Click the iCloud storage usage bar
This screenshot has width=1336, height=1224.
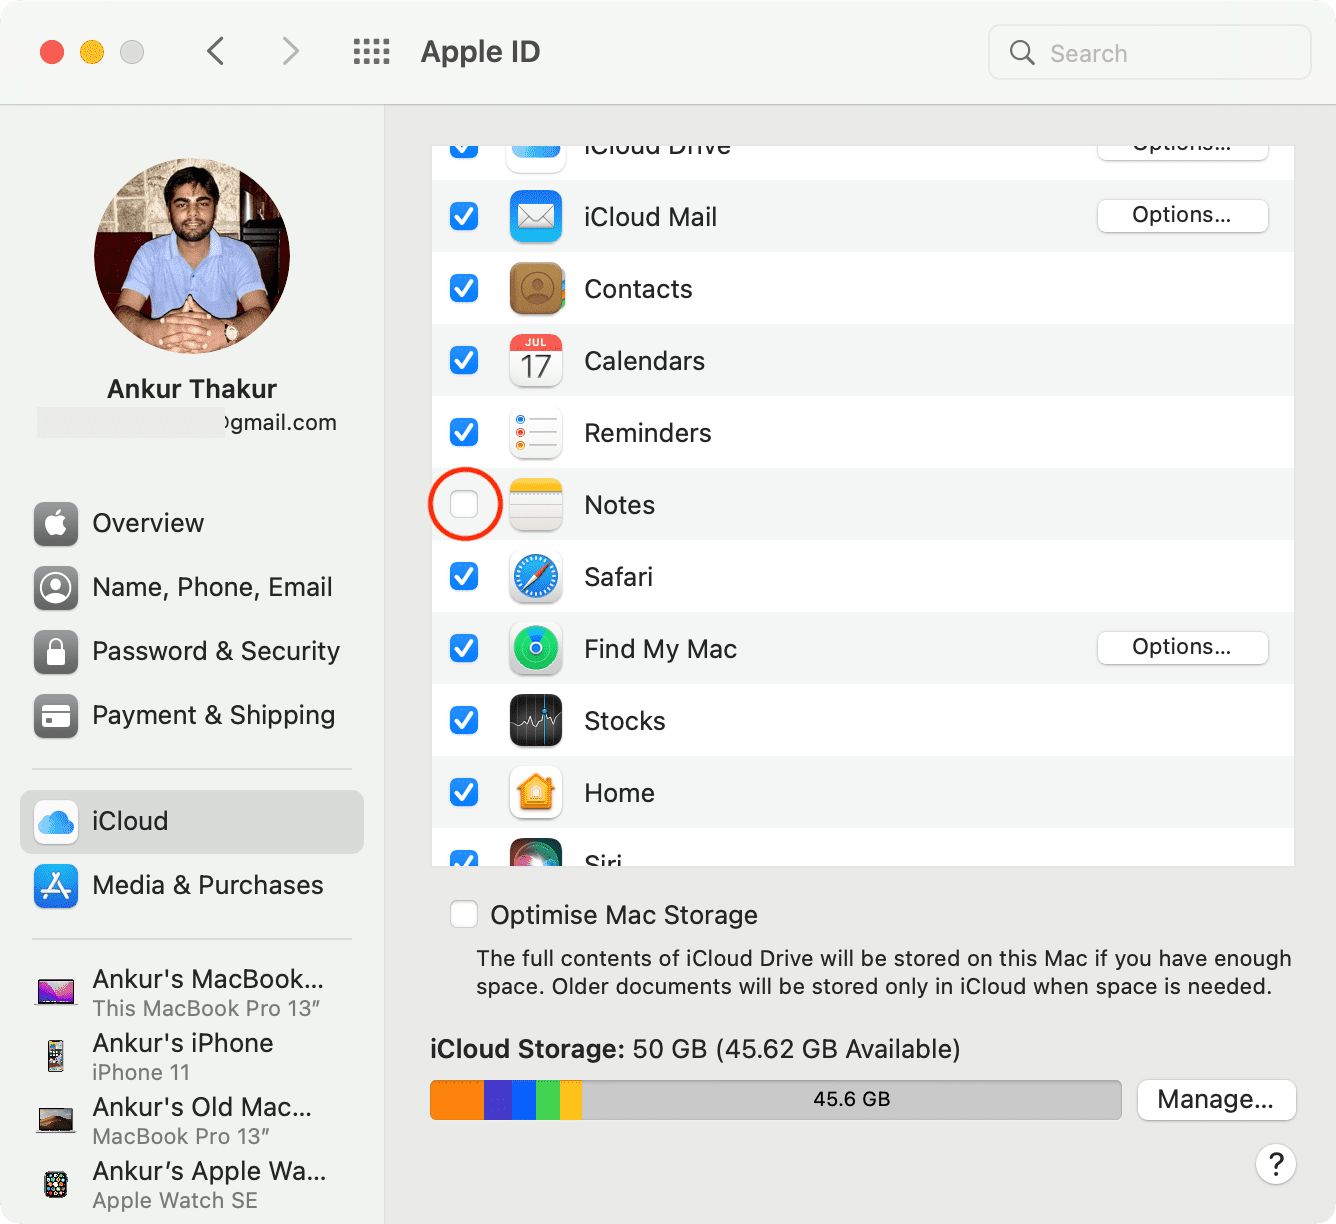click(x=776, y=1099)
